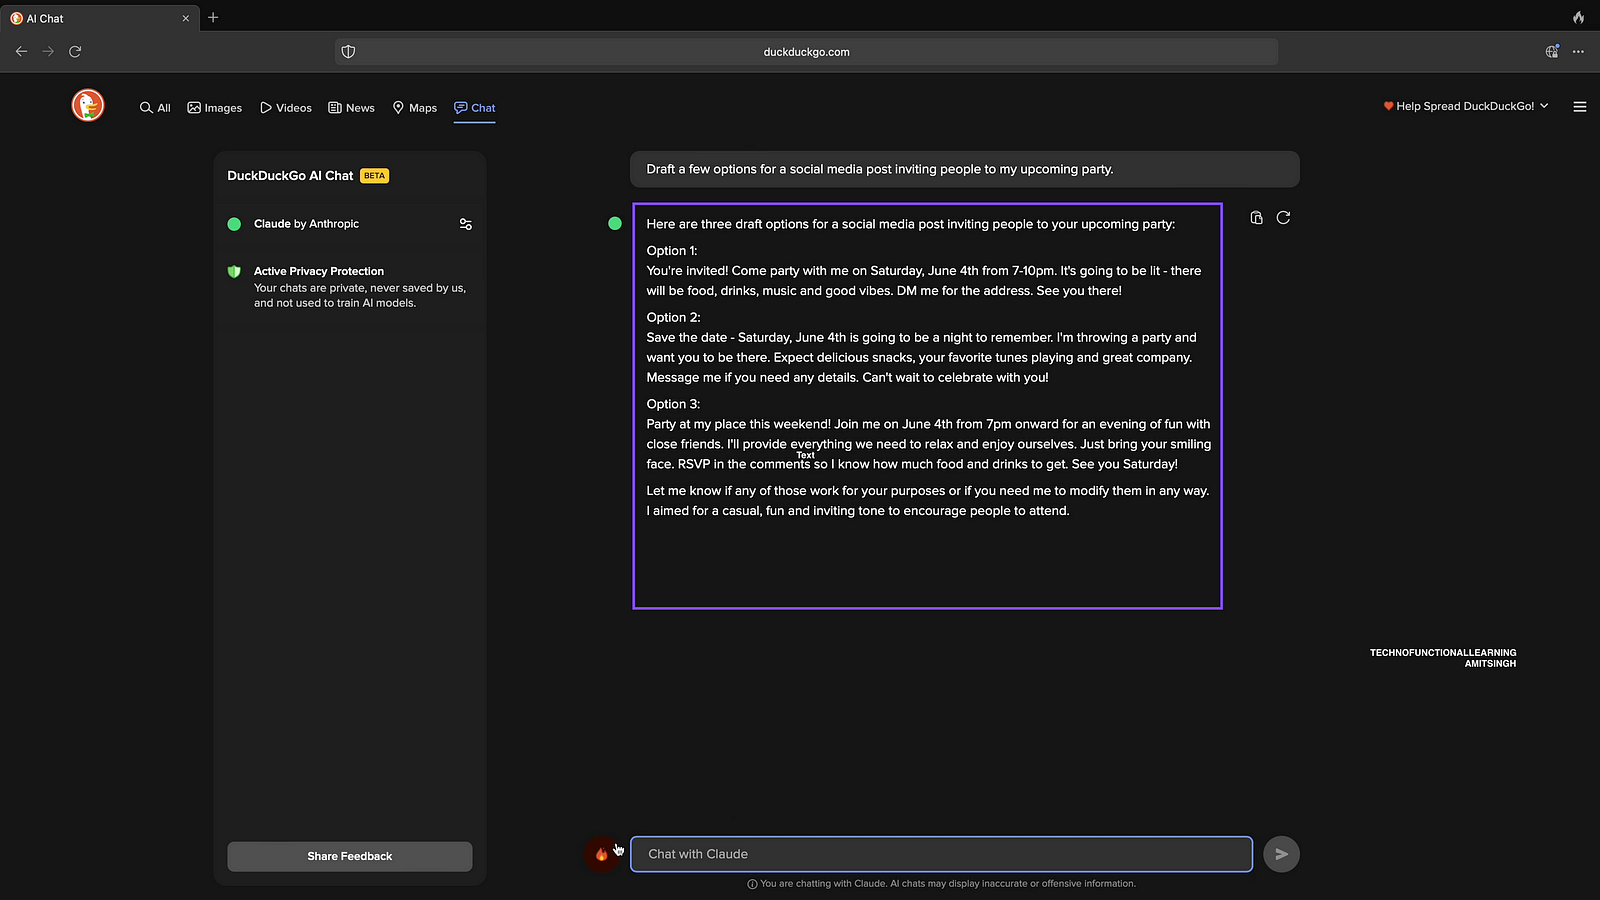1600x900 pixels.
Task: Switch to the News search tab
Action: (351, 108)
